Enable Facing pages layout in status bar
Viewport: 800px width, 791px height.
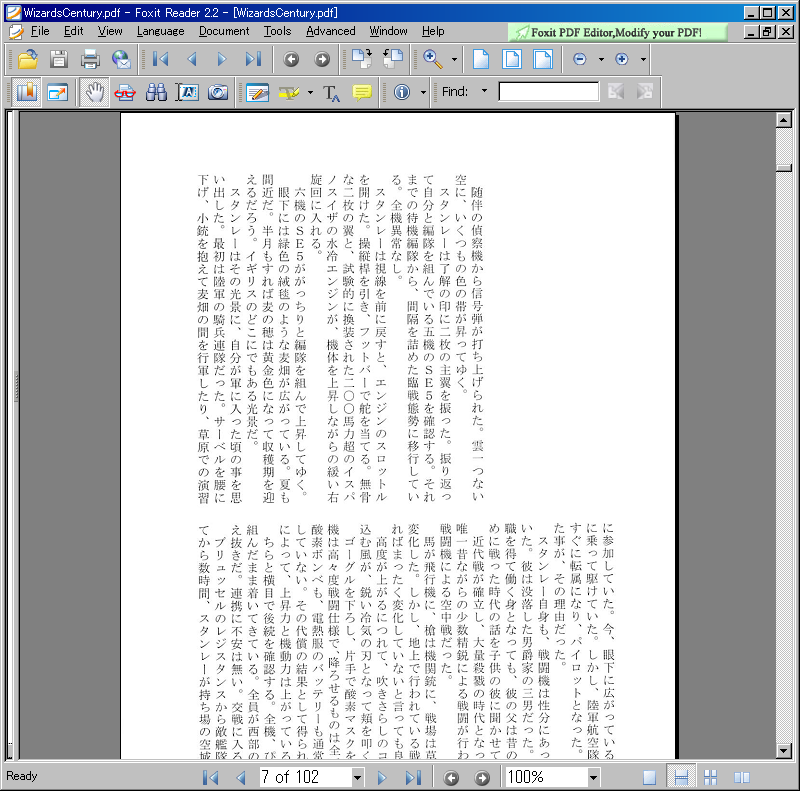pos(742,777)
